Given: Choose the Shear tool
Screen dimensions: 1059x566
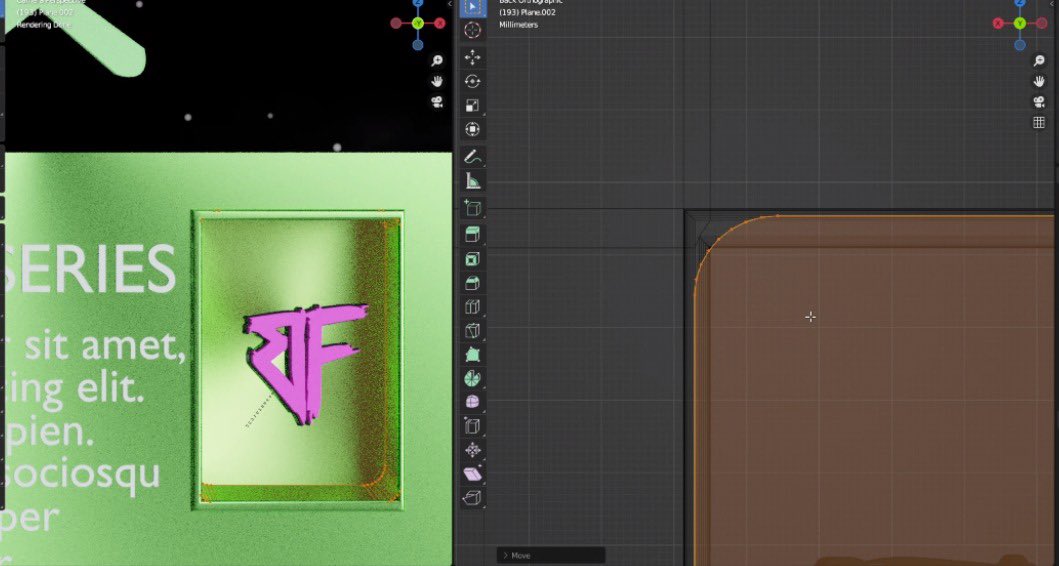Looking at the screenshot, I should [472, 474].
